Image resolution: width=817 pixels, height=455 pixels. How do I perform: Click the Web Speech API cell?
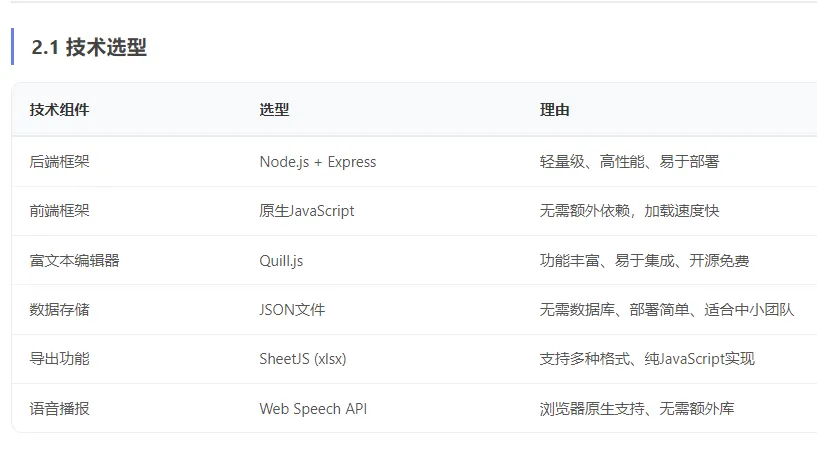tap(313, 409)
